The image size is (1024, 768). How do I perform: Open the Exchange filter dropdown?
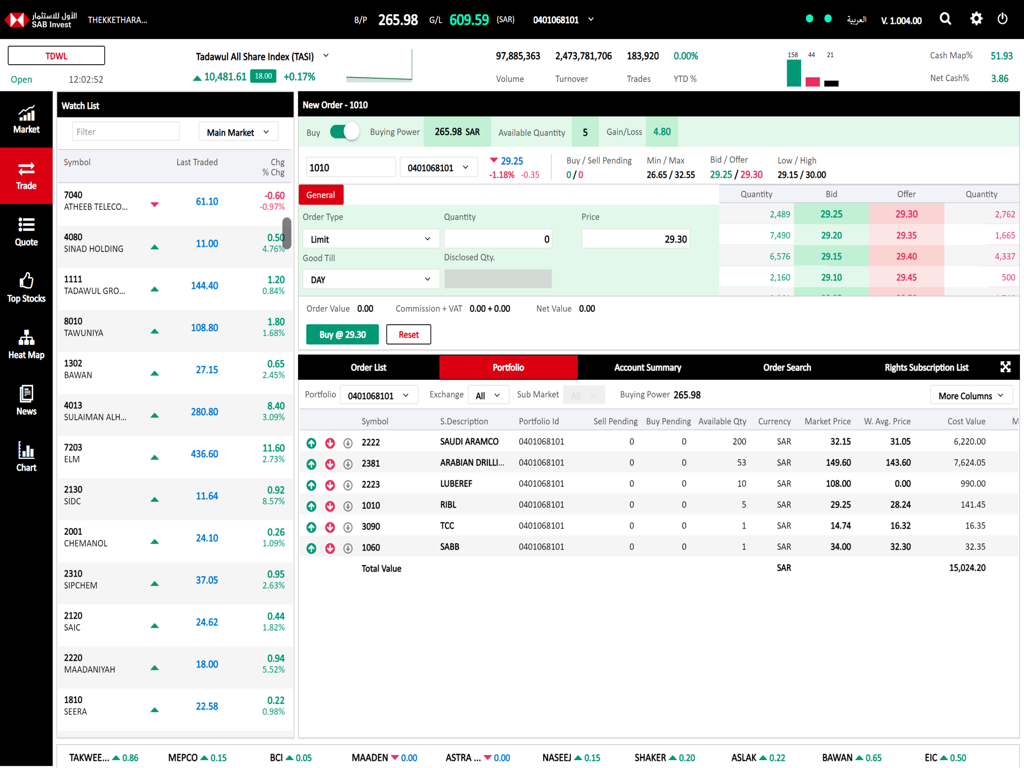pos(488,394)
